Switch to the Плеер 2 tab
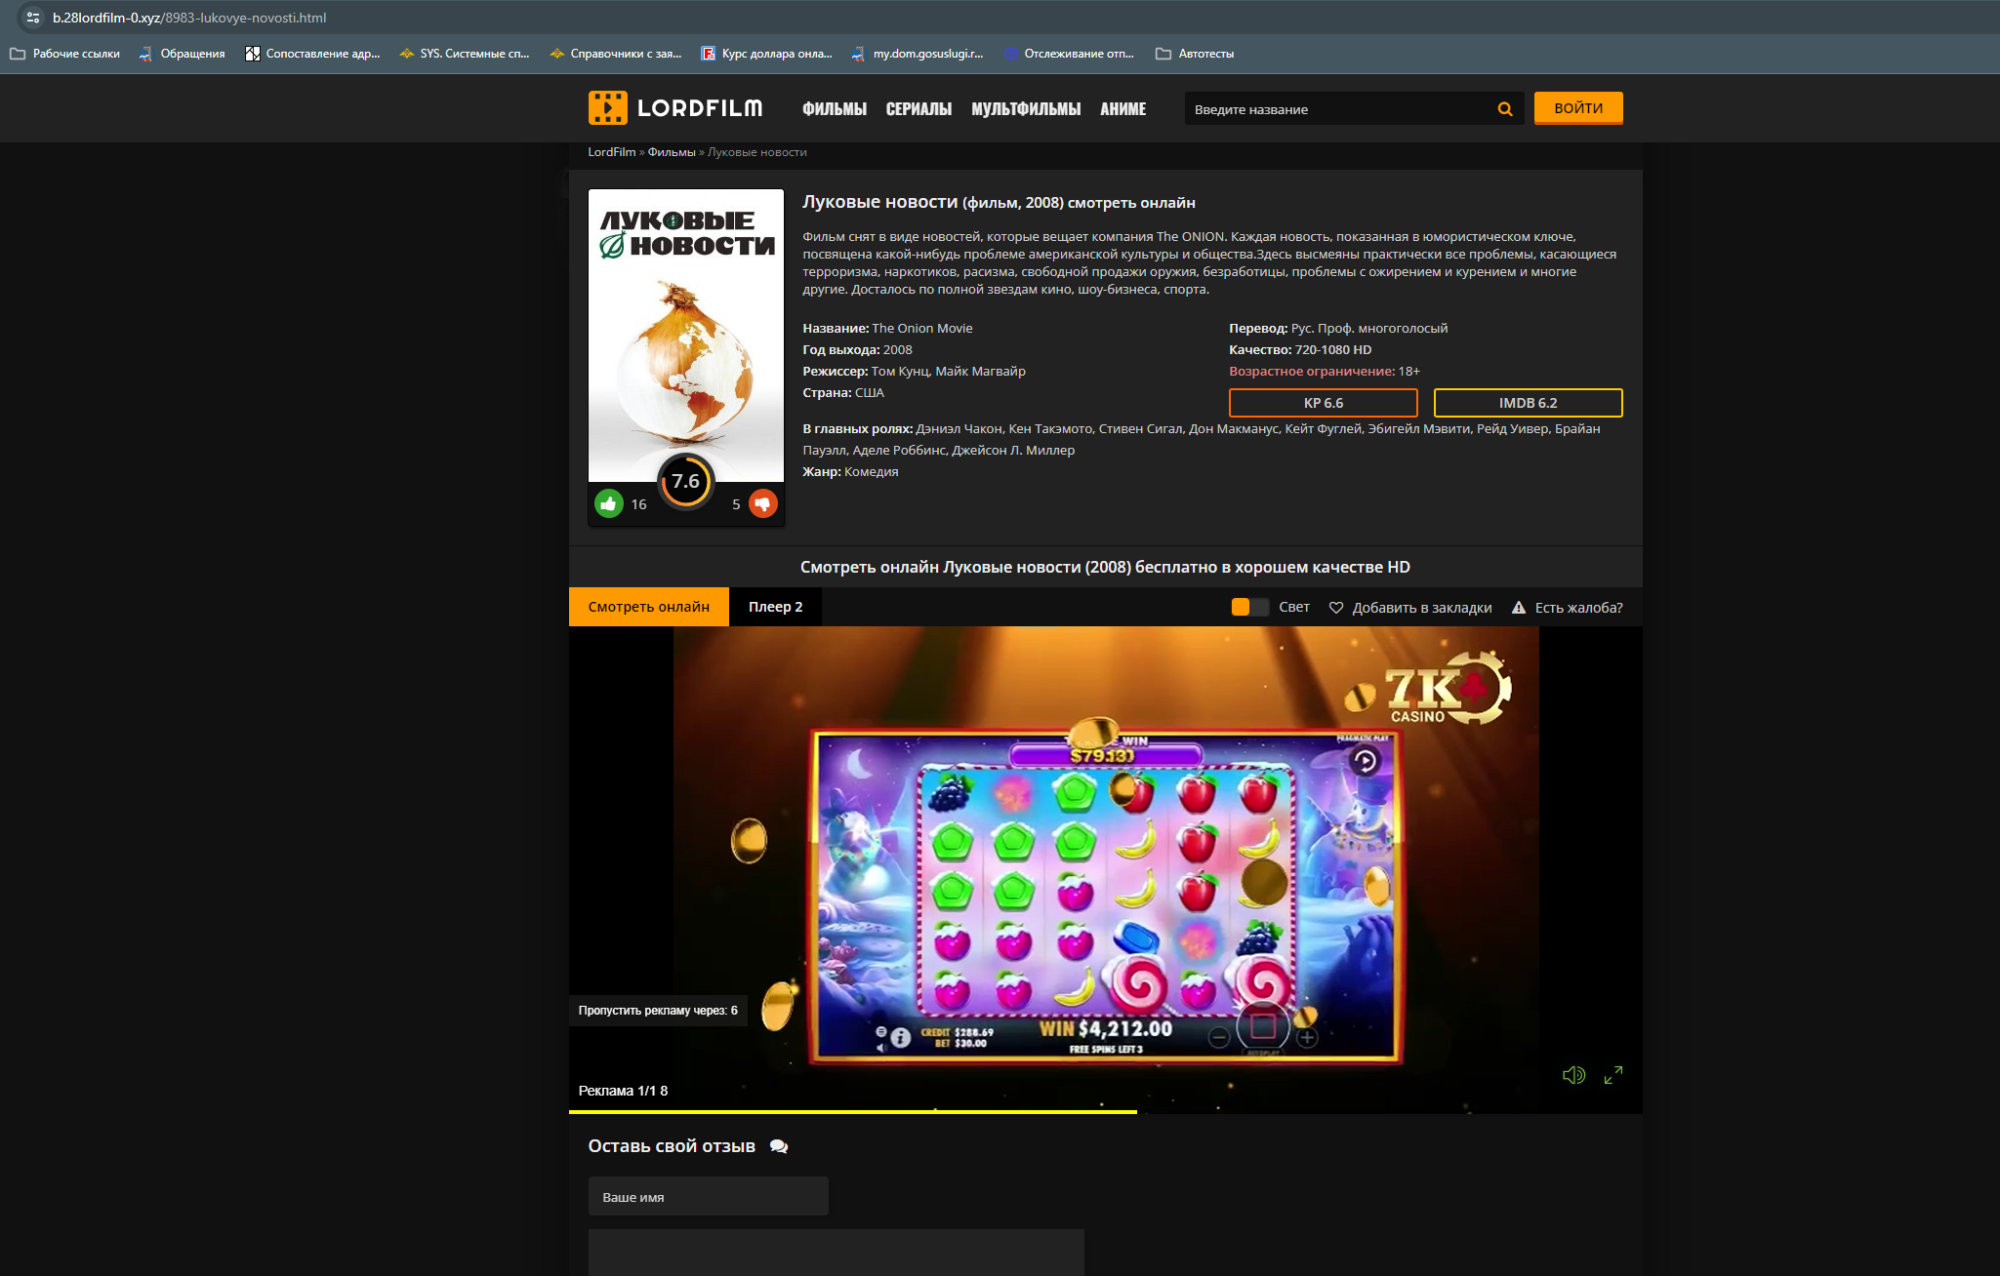Image resolution: width=2000 pixels, height=1276 pixels. click(x=775, y=607)
